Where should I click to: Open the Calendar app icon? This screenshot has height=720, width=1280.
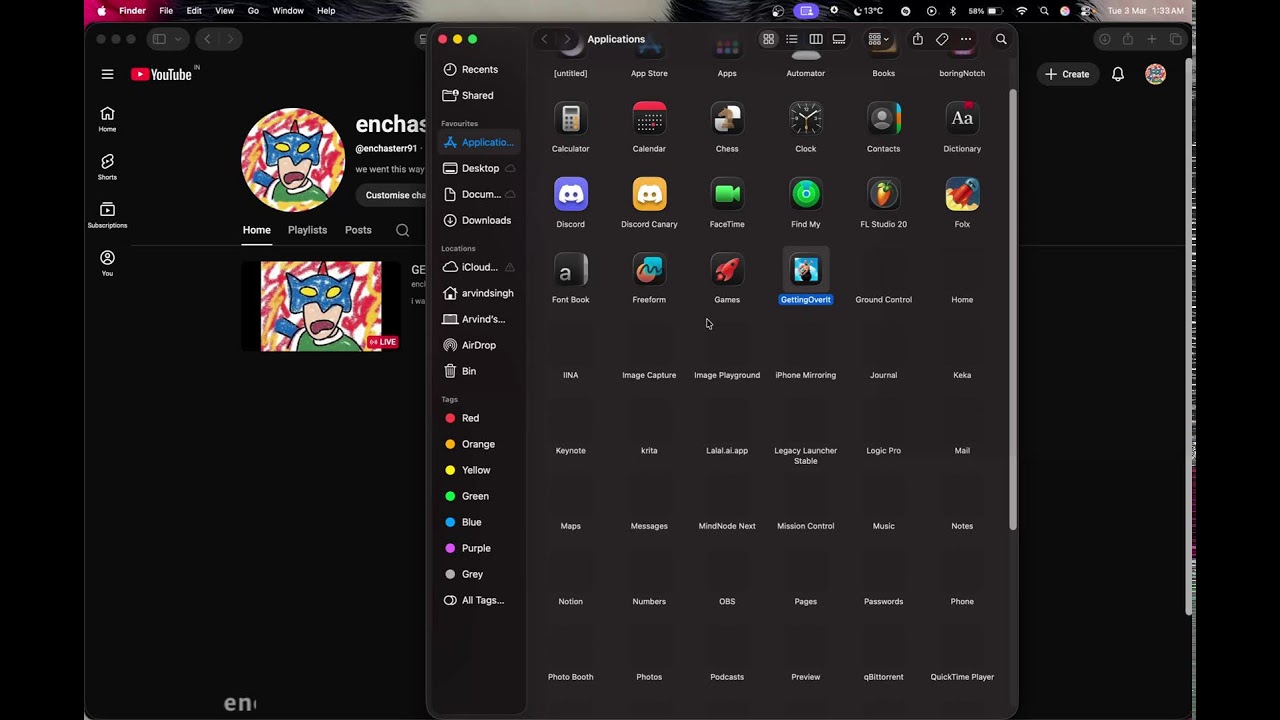click(649, 119)
